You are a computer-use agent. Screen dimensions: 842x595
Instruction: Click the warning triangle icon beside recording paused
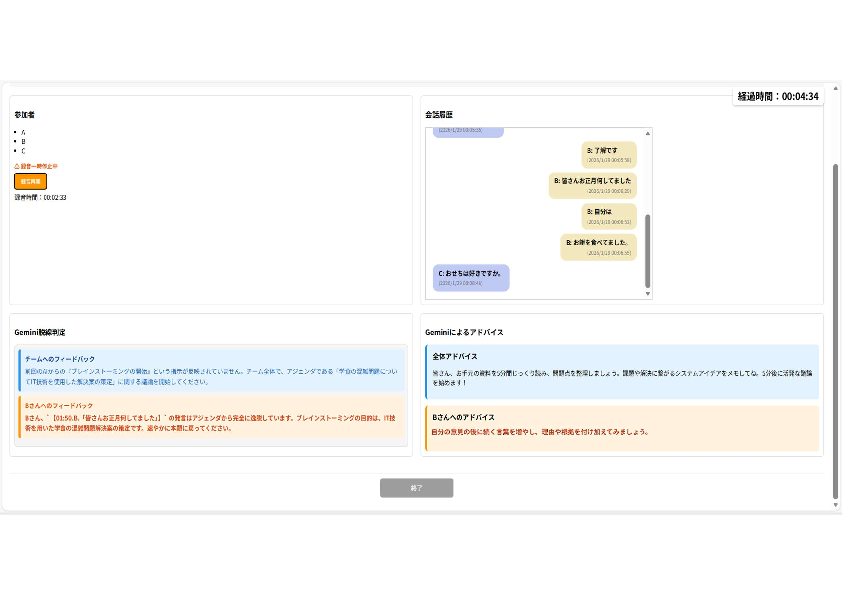tap(17, 166)
